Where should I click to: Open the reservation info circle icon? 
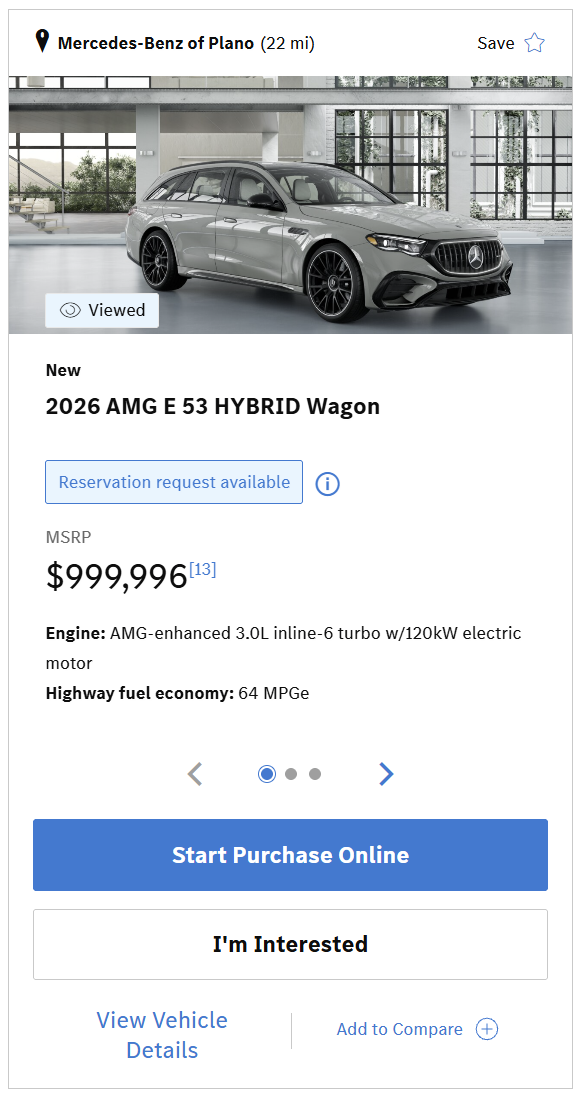[328, 483]
